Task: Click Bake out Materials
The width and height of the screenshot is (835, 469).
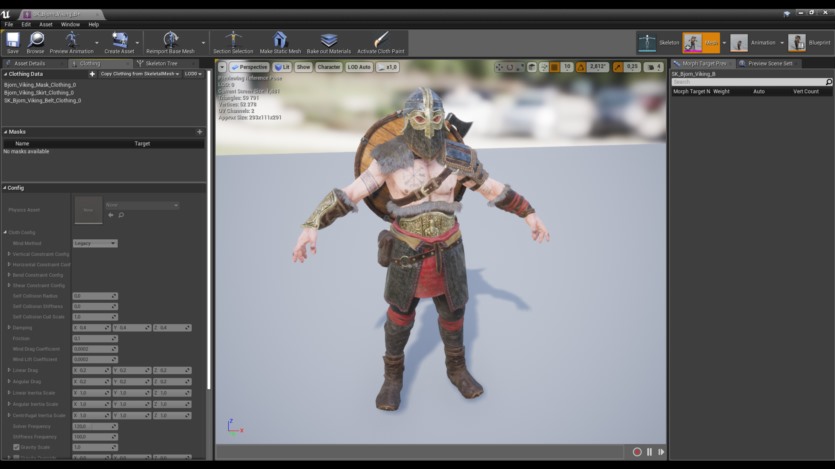Action: pos(329,43)
